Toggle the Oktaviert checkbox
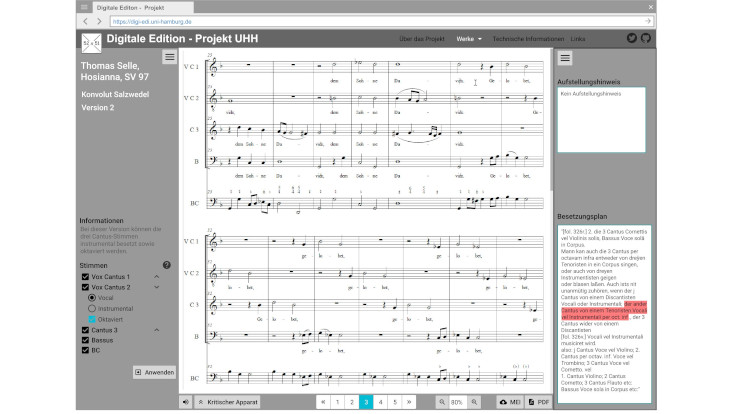 [92, 319]
